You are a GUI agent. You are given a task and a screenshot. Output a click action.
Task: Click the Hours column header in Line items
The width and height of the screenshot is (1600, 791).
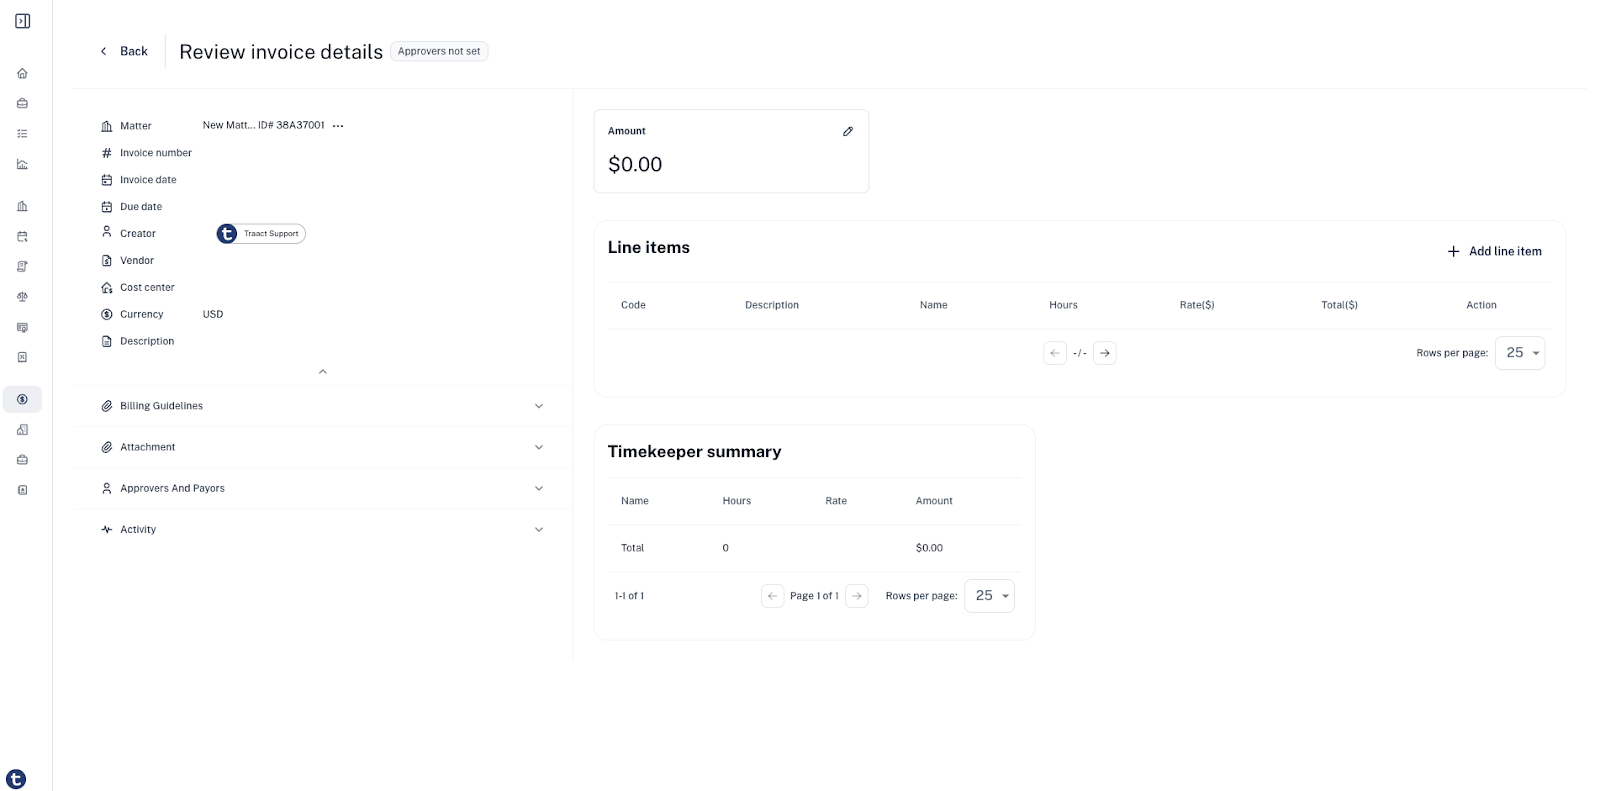point(1063,305)
